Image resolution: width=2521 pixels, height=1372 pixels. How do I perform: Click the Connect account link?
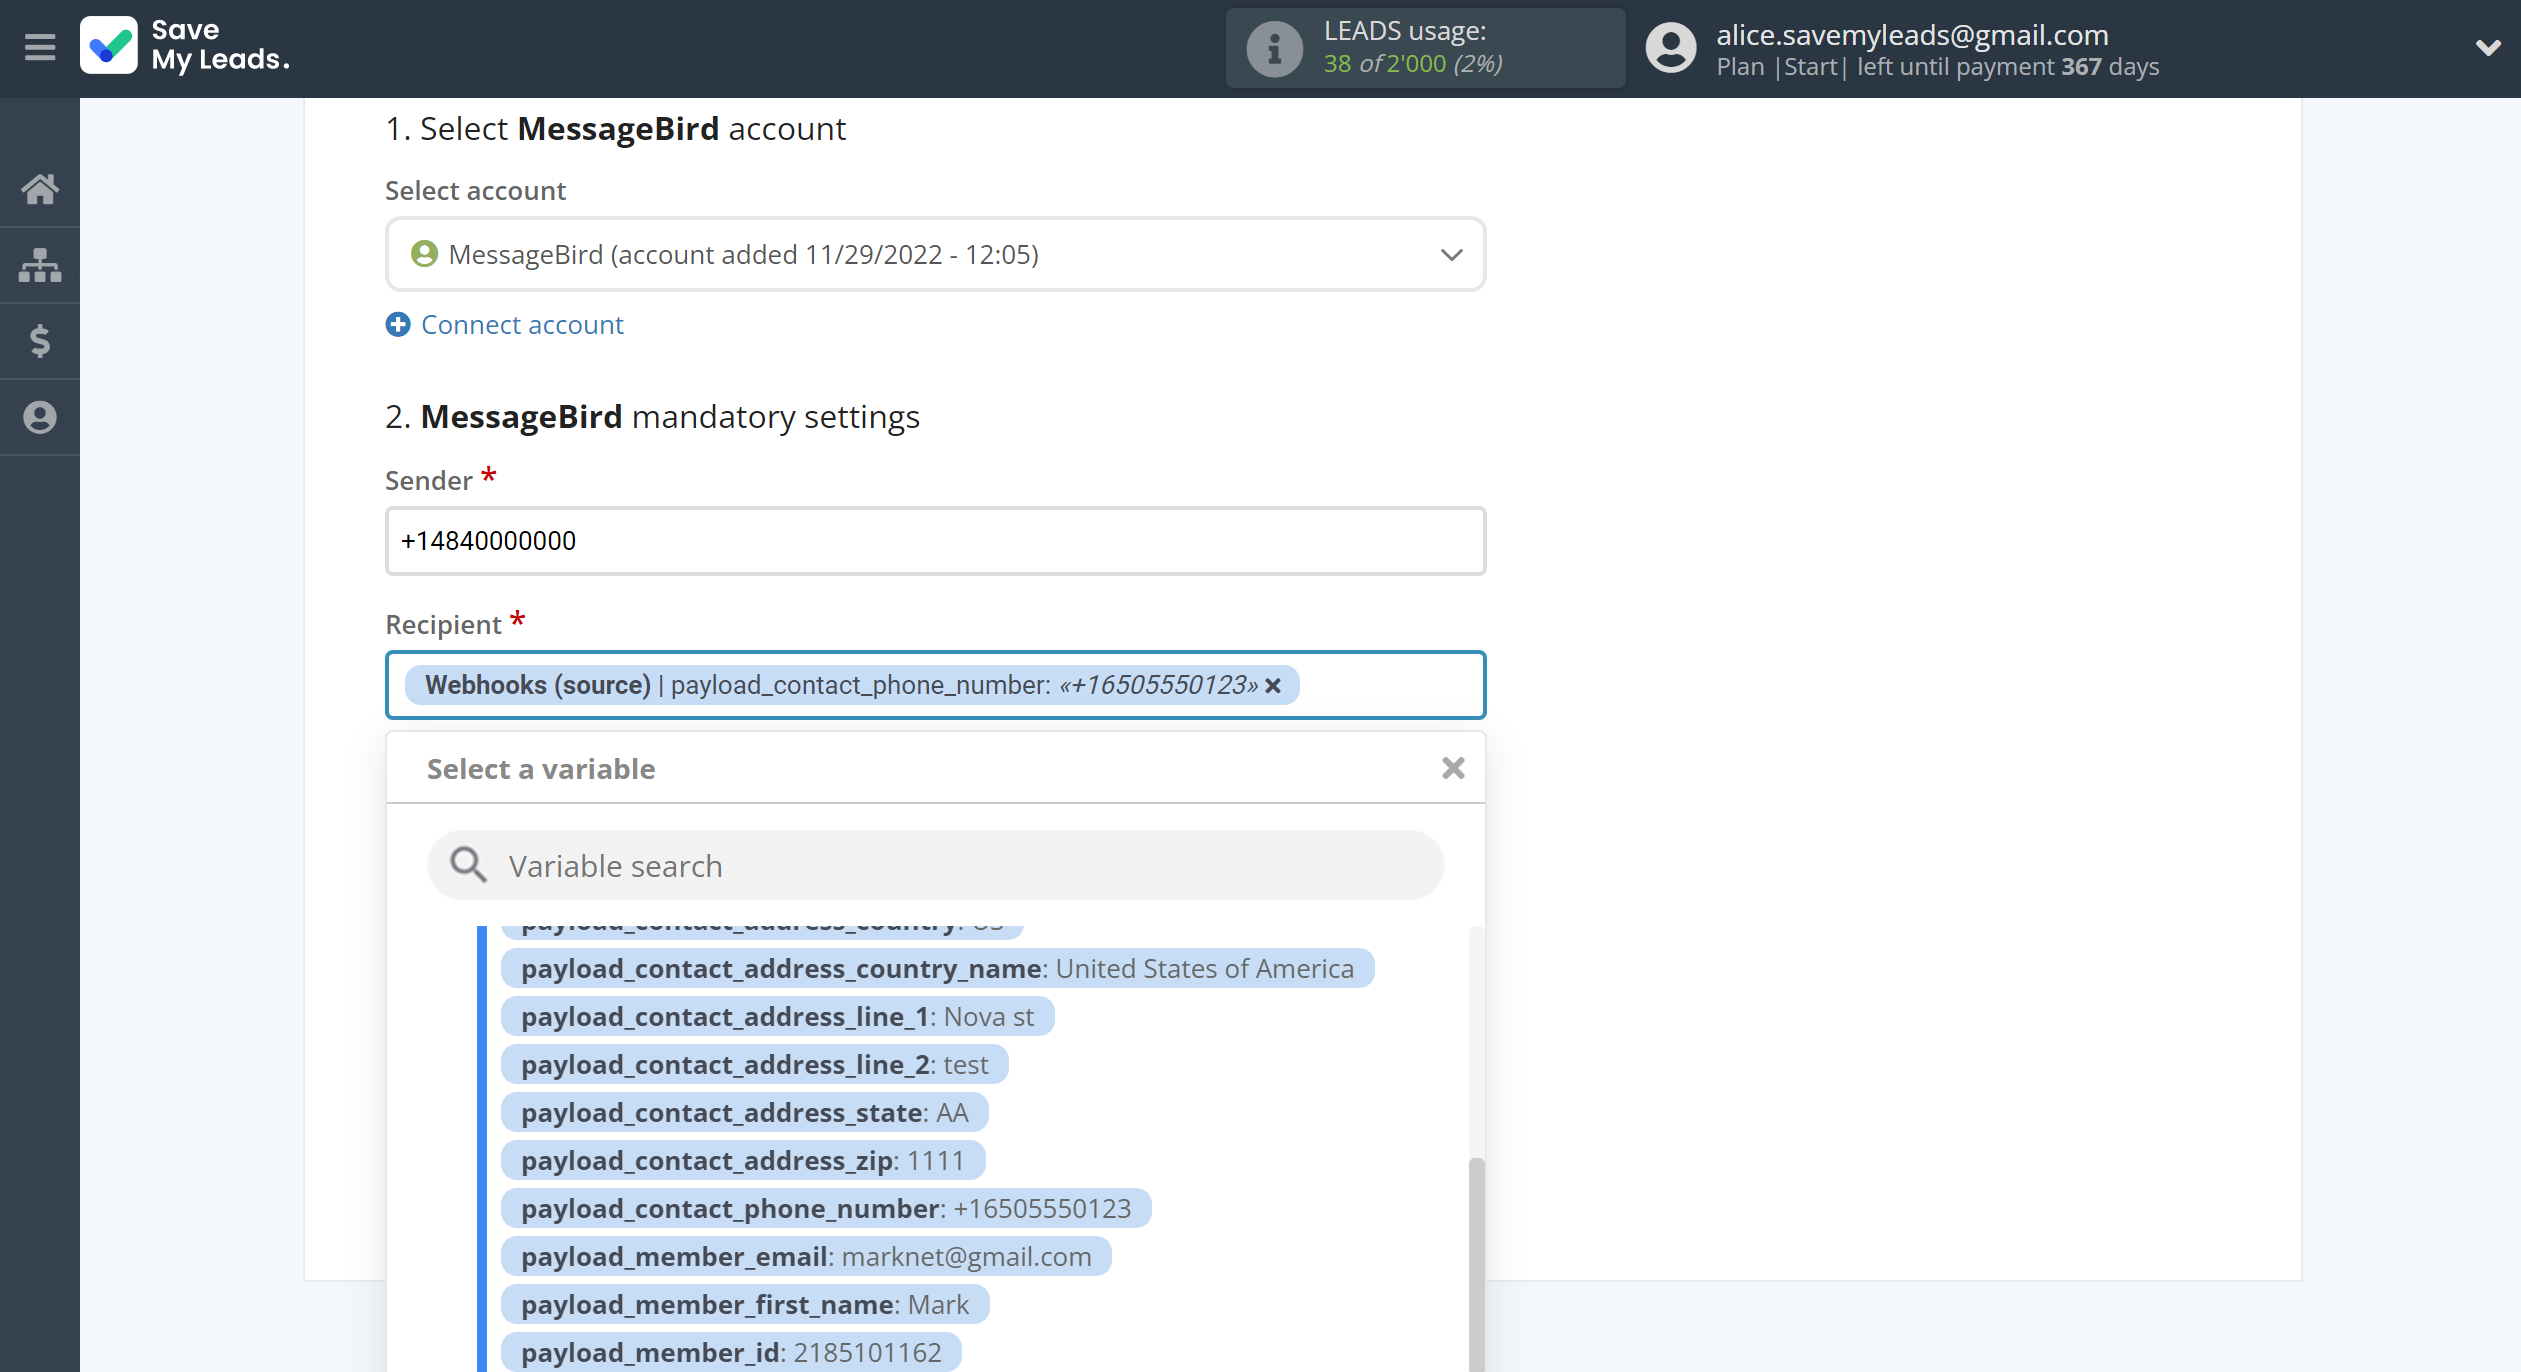pos(522,325)
